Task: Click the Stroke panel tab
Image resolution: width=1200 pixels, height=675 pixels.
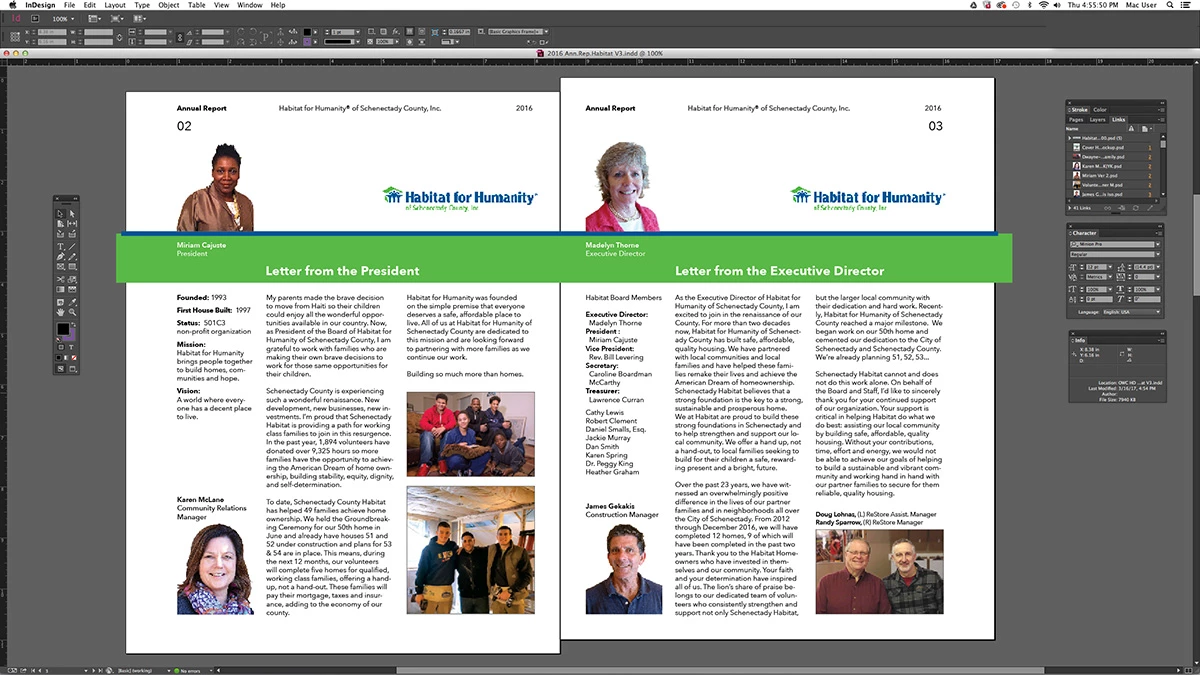Action: (1078, 109)
